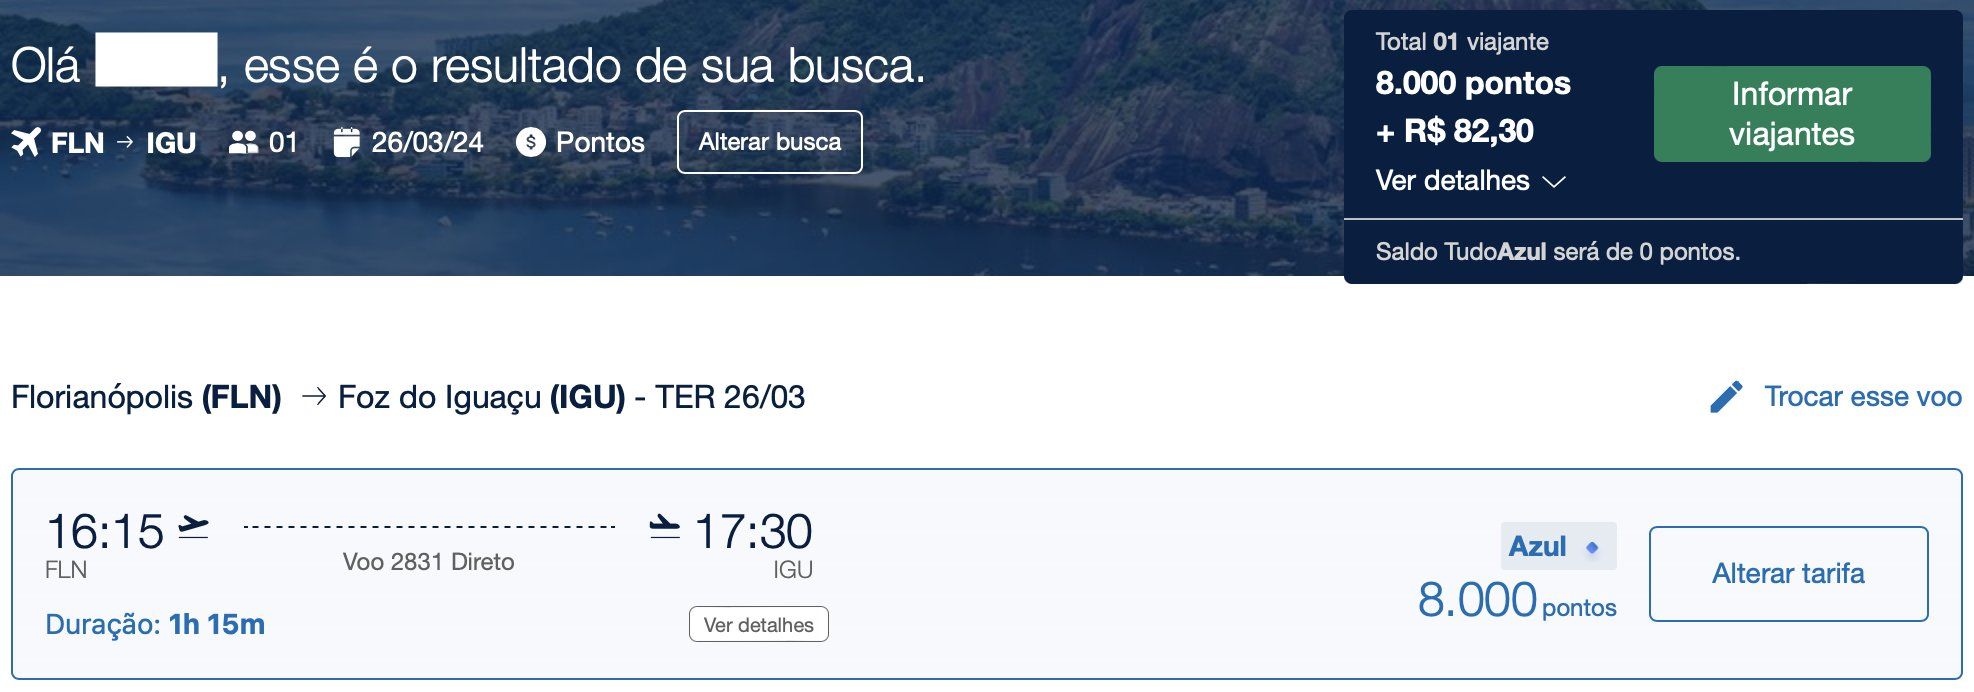Expand Ver detalhes in the total summary
1974x692 pixels.
tap(1452, 181)
